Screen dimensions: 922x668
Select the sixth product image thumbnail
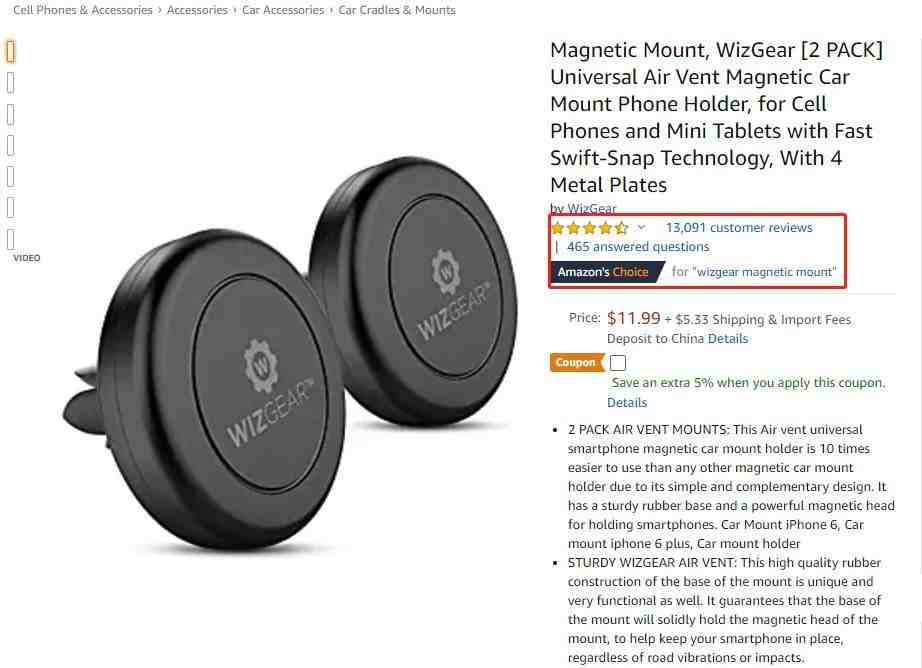pyautogui.click(x=11, y=208)
